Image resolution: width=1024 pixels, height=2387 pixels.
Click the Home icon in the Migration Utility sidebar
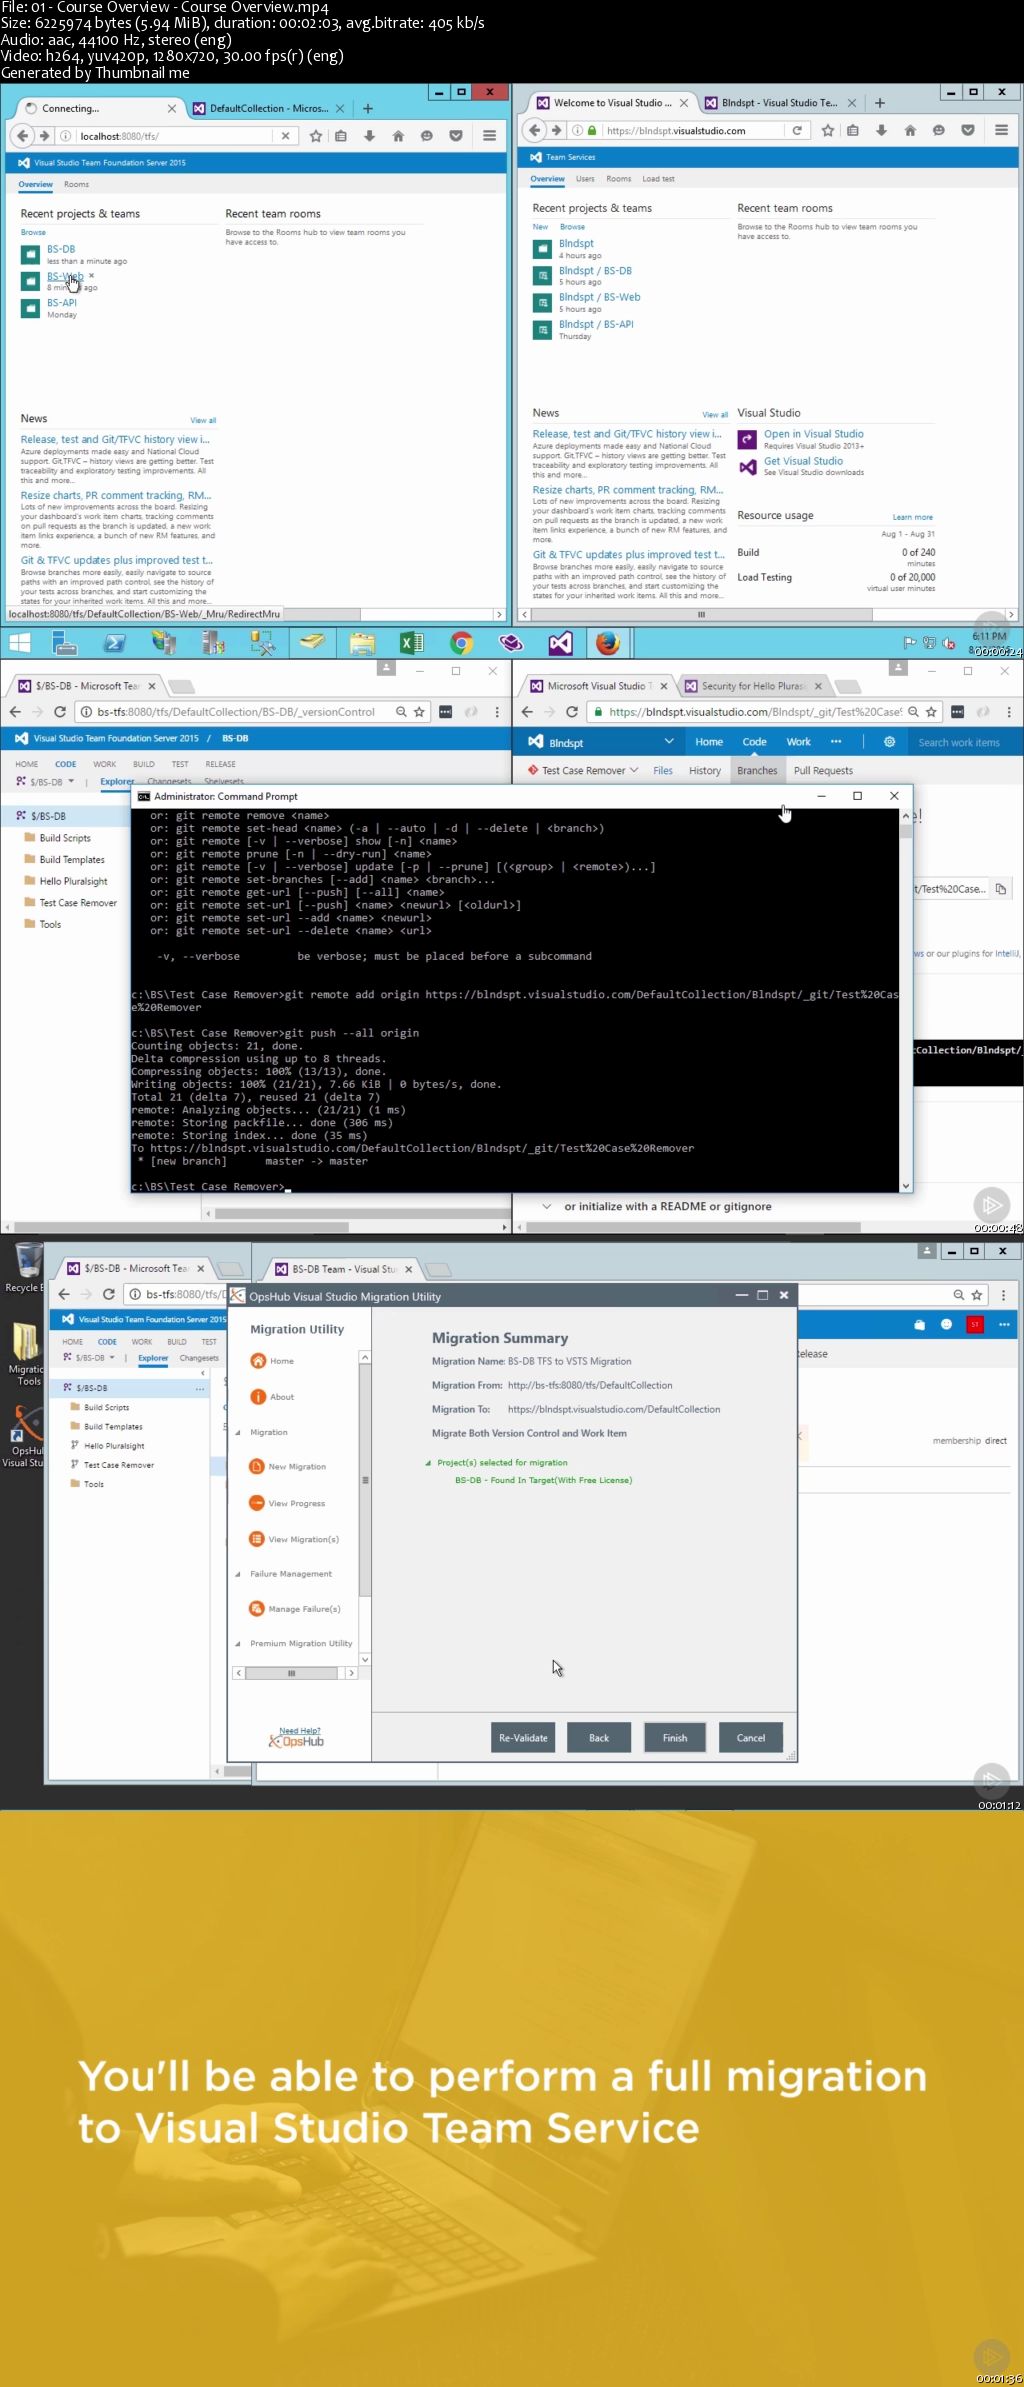258,1360
